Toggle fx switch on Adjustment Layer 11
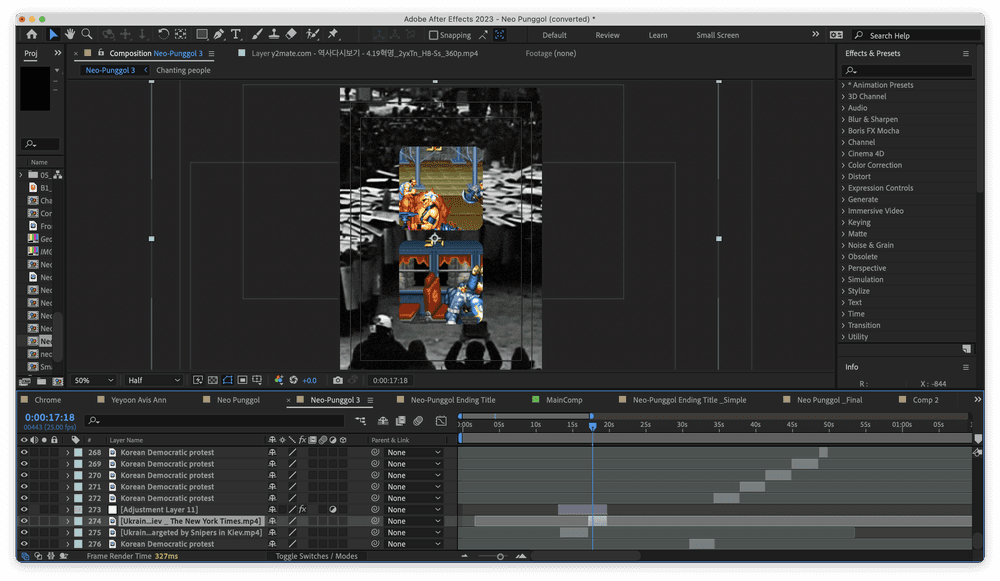 tap(302, 510)
